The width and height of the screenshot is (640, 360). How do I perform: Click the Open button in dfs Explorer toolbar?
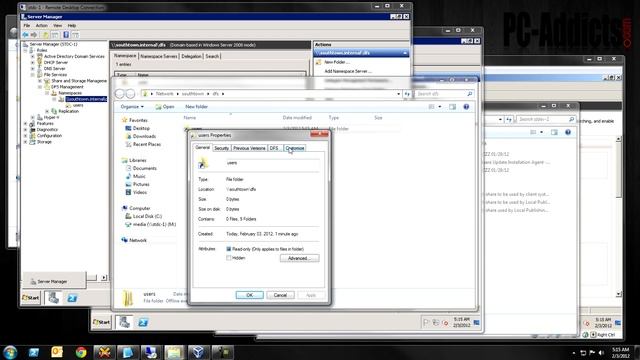[x=165, y=107]
